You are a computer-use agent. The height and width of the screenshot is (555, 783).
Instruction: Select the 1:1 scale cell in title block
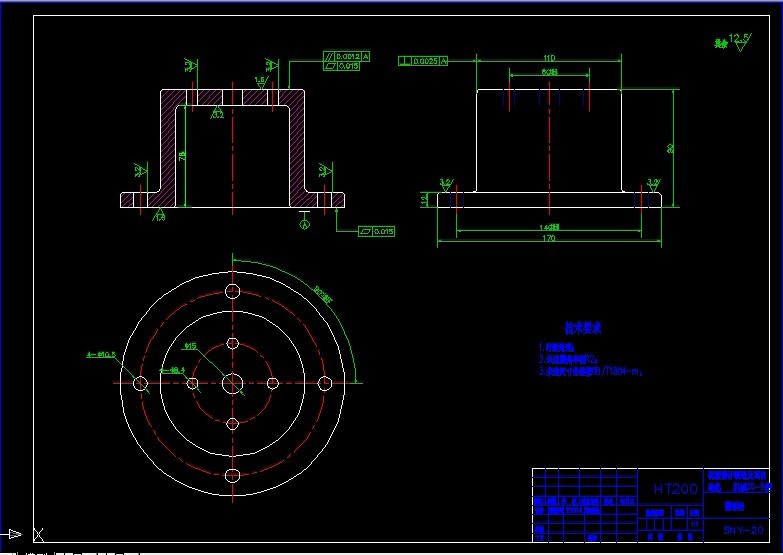[695, 524]
